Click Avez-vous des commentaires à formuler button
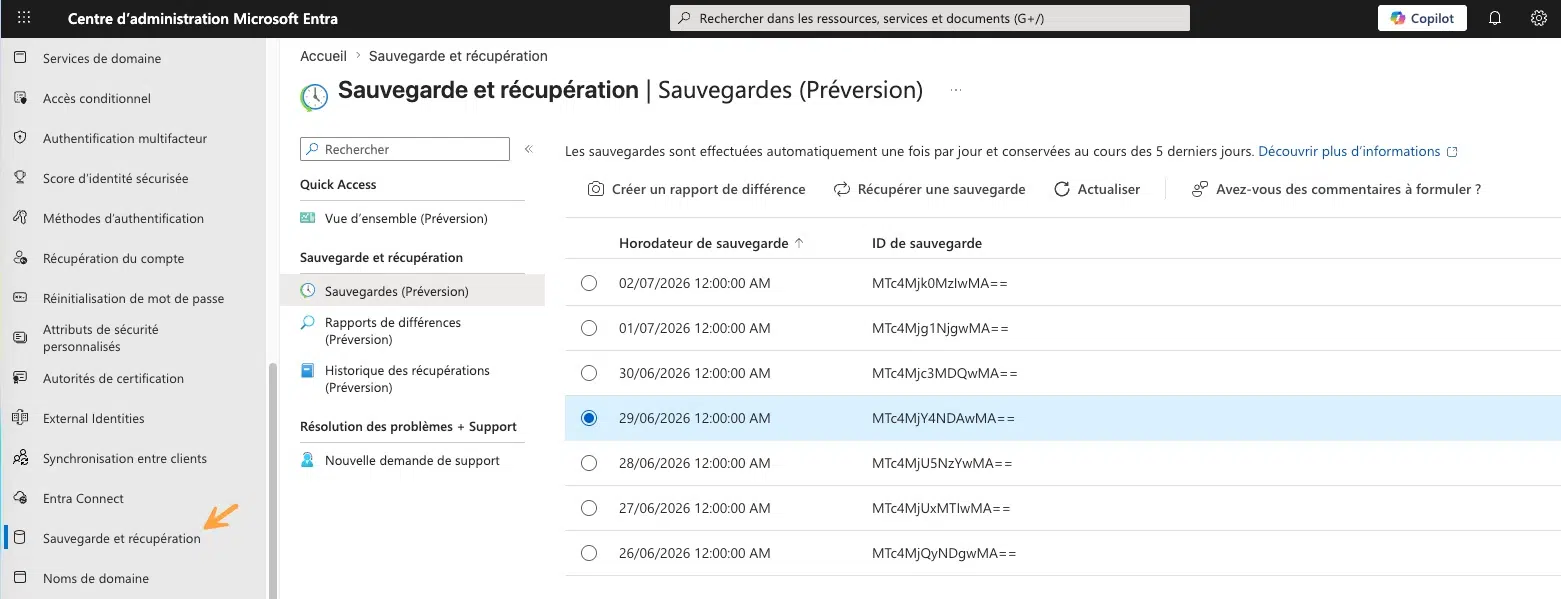The height and width of the screenshot is (599, 1561). pos(1336,189)
